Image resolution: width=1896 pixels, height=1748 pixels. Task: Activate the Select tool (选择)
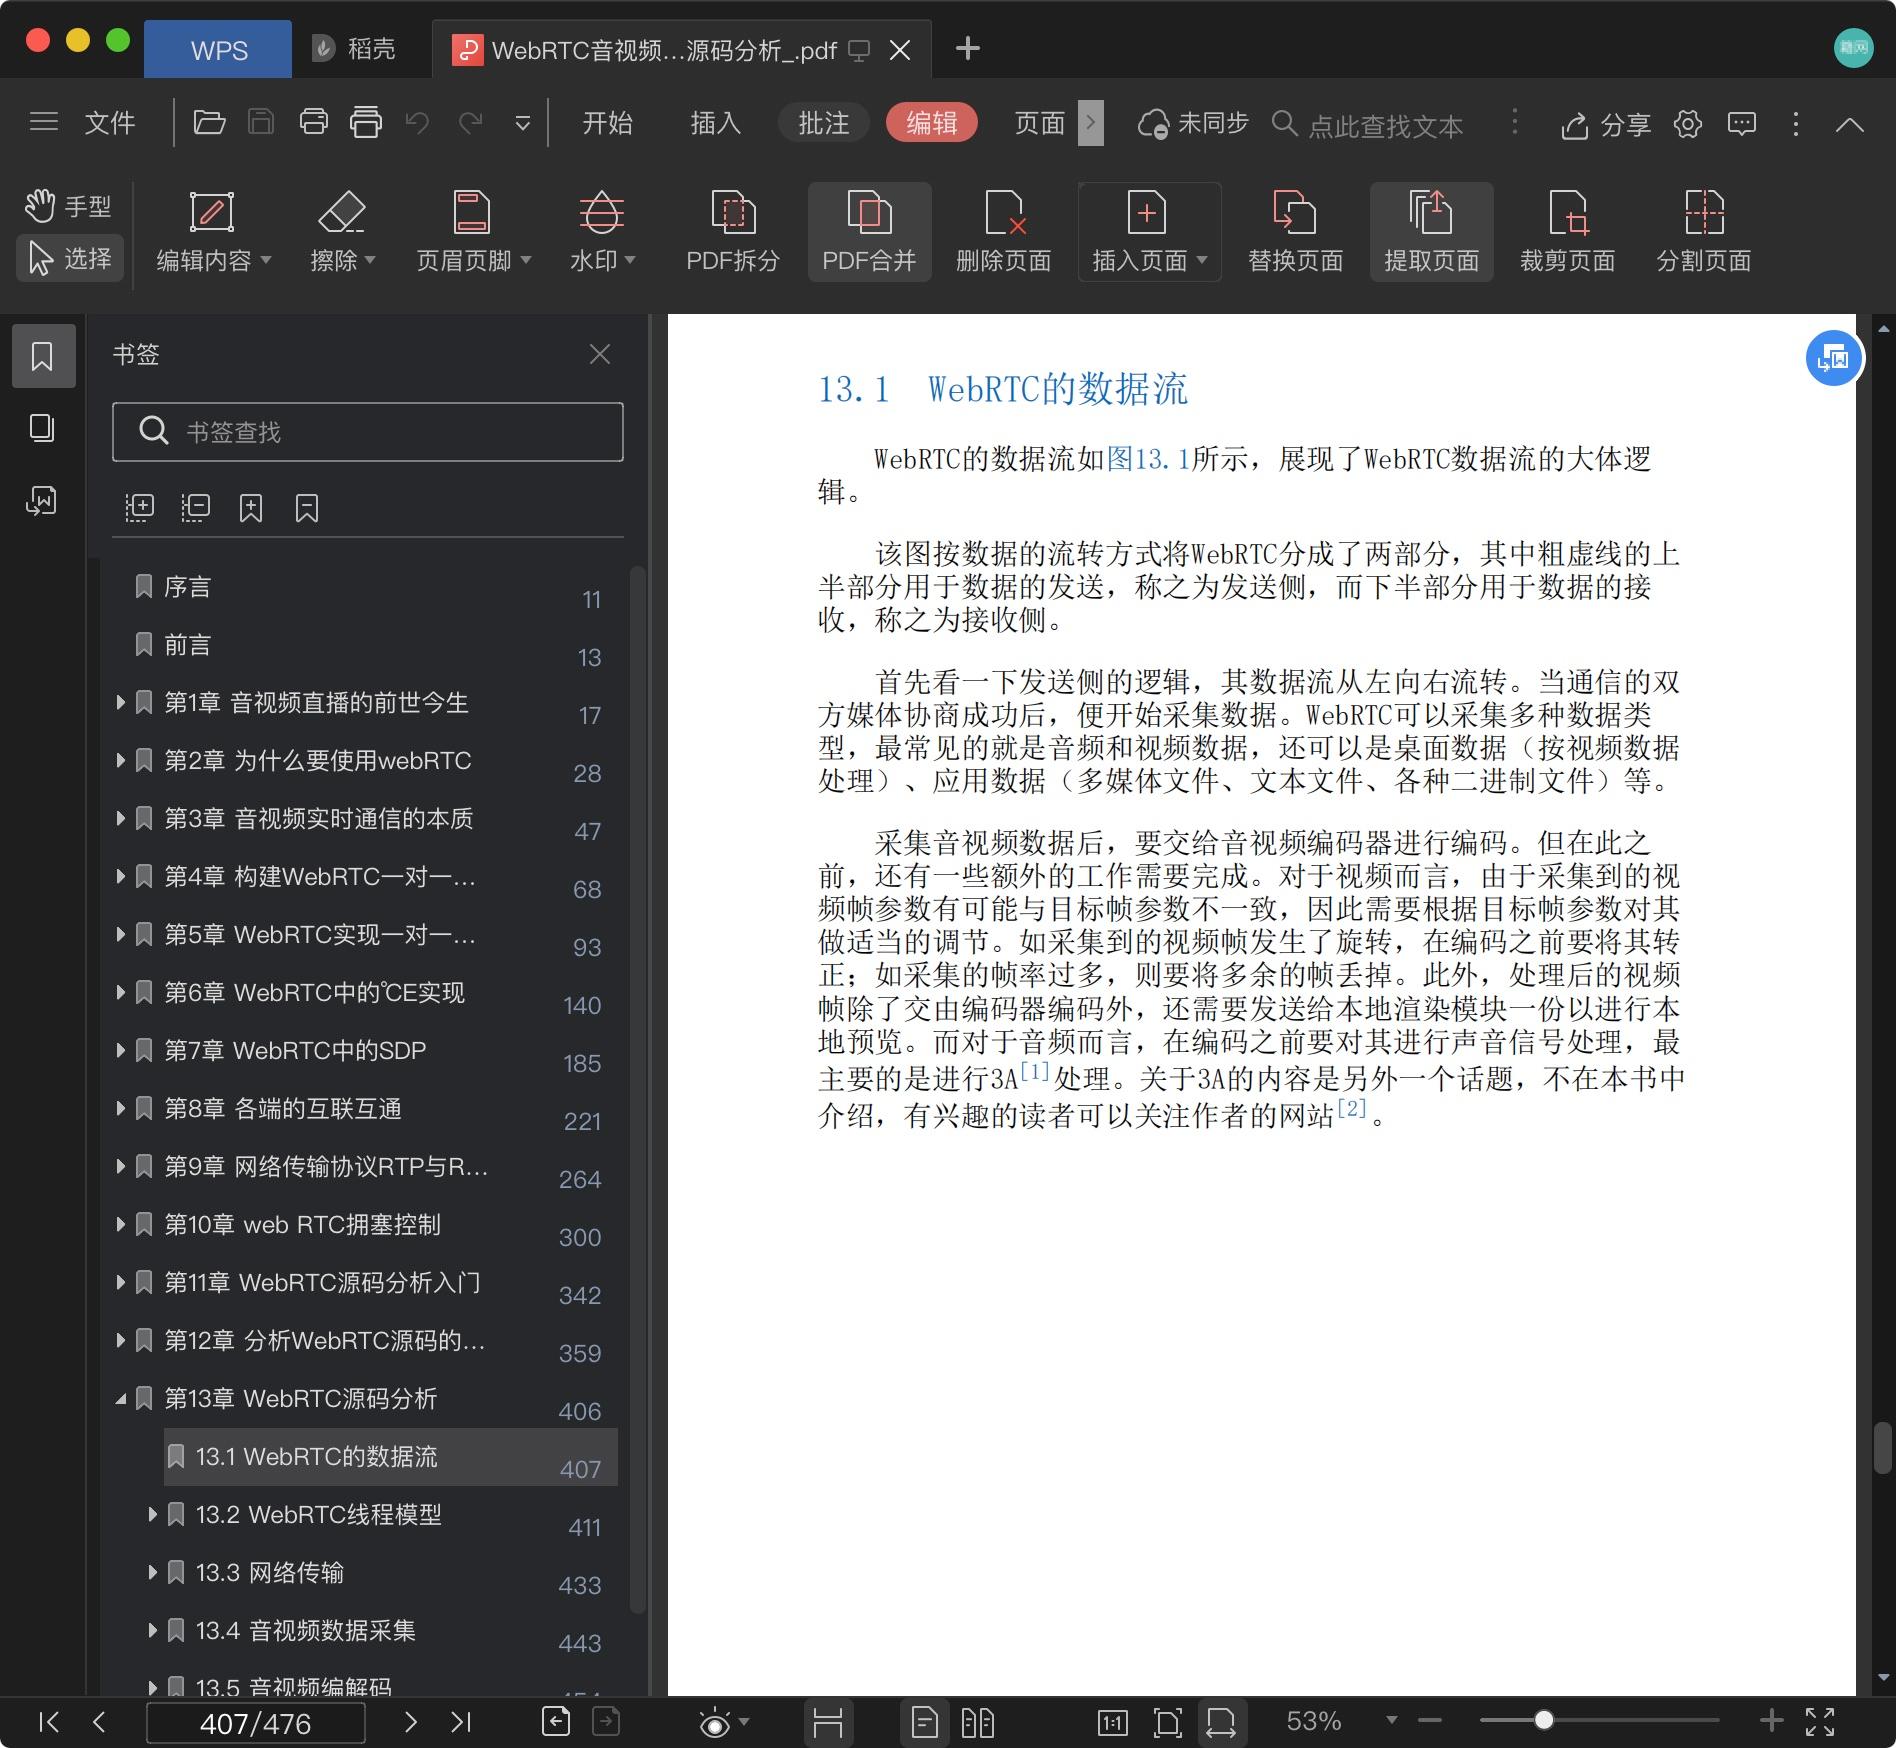coord(70,258)
